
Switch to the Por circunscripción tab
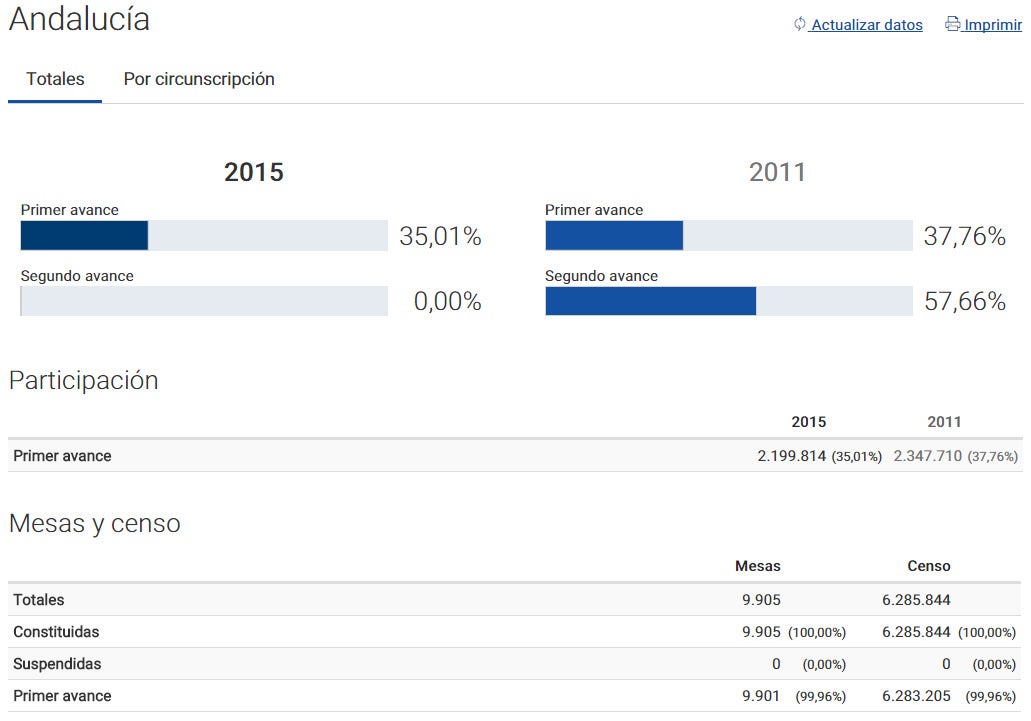tap(198, 78)
